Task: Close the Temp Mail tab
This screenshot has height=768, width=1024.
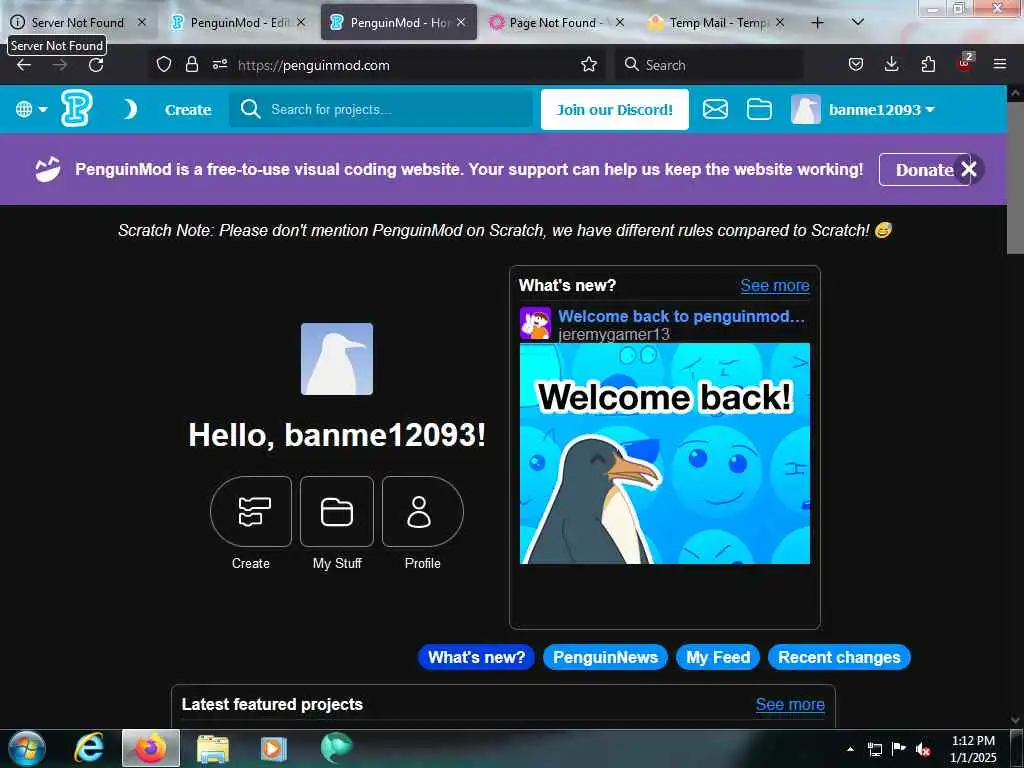Action: click(780, 22)
